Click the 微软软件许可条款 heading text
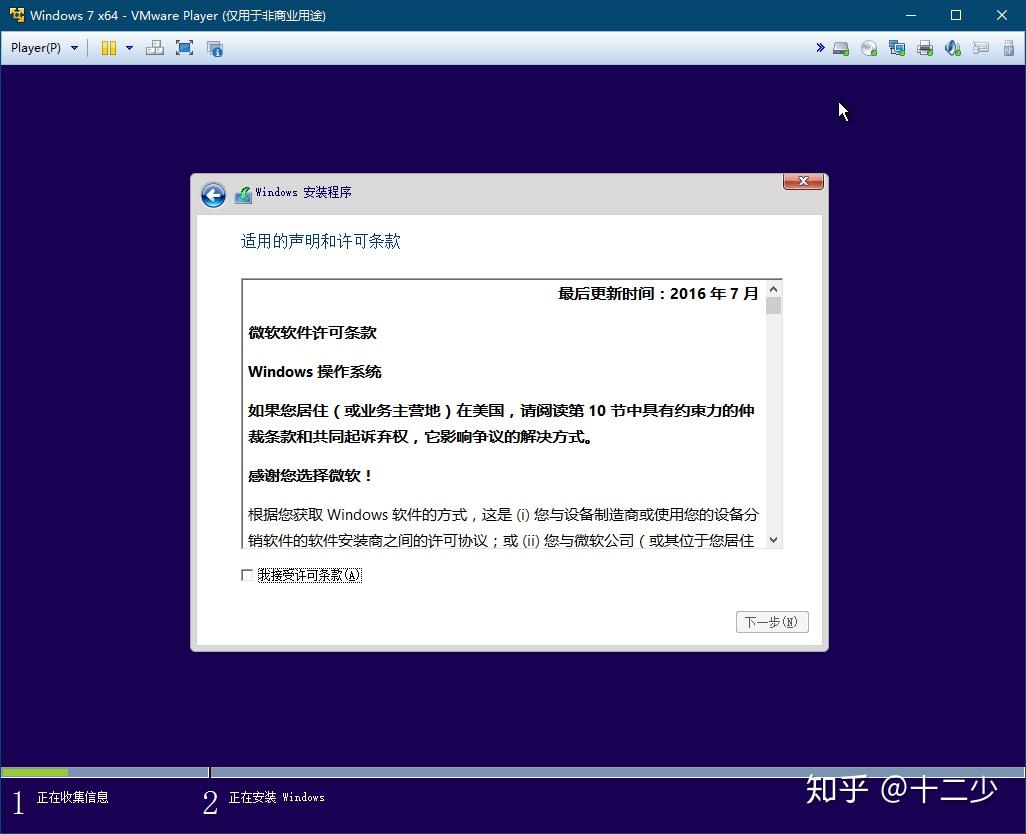Screen dimensions: 1026x834 [x=312, y=332]
